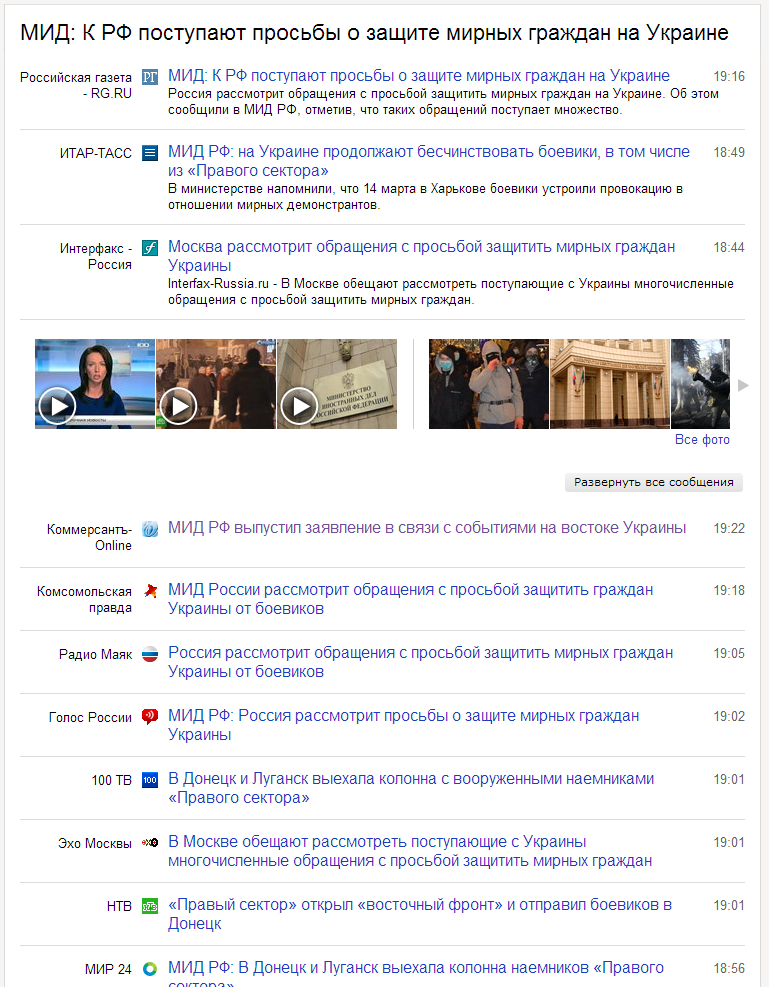769x987 pixels.
Task: Click the Голос России red icon
Action: (150, 717)
